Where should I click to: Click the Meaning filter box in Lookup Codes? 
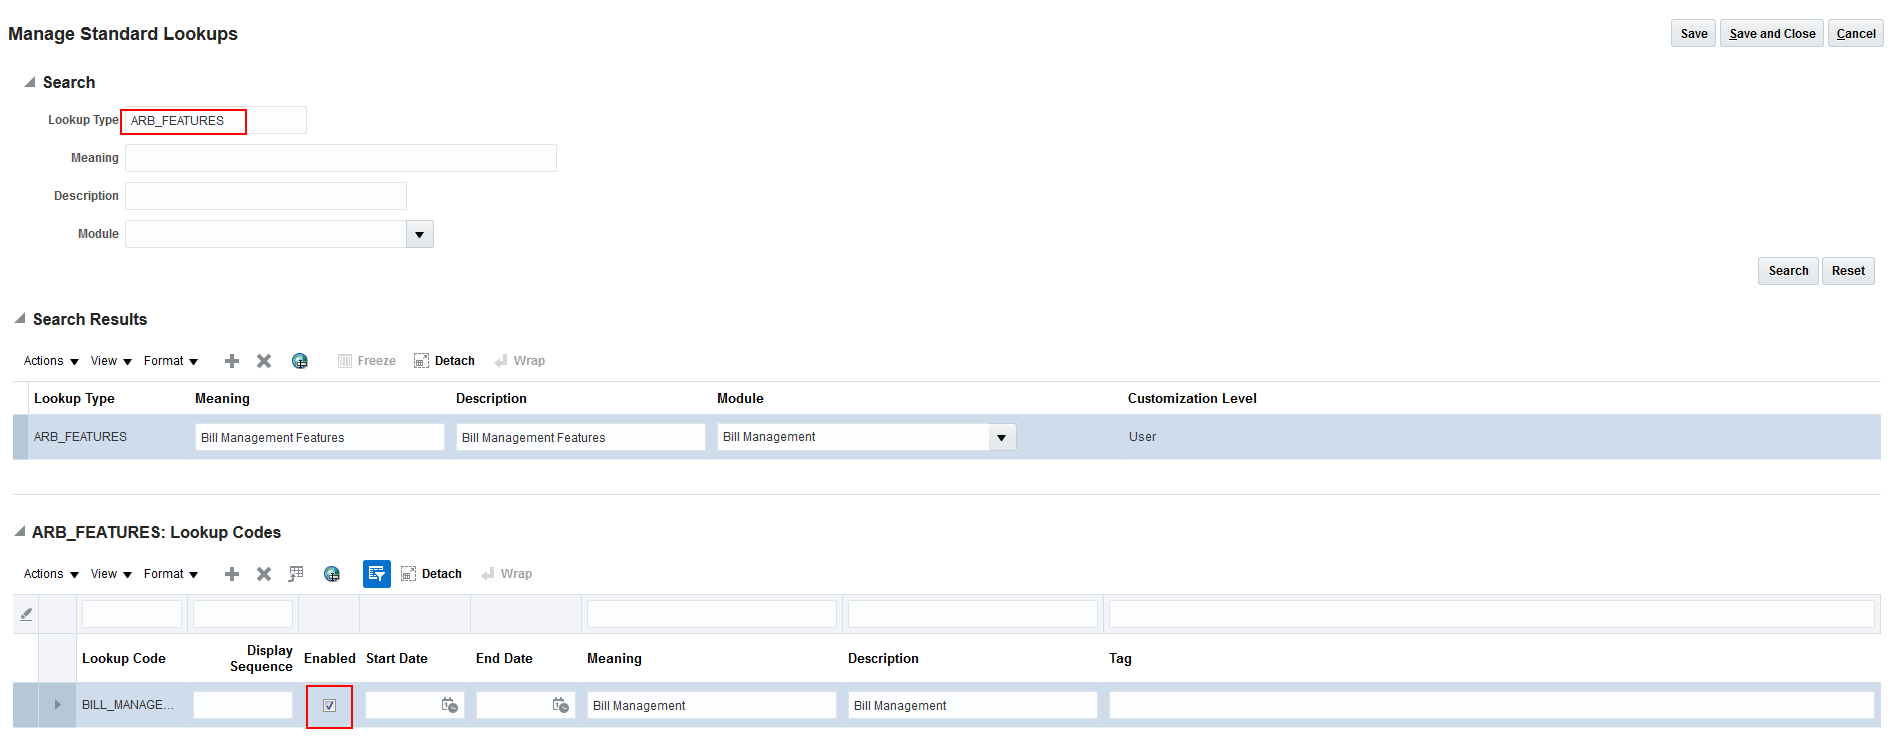(712, 614)
